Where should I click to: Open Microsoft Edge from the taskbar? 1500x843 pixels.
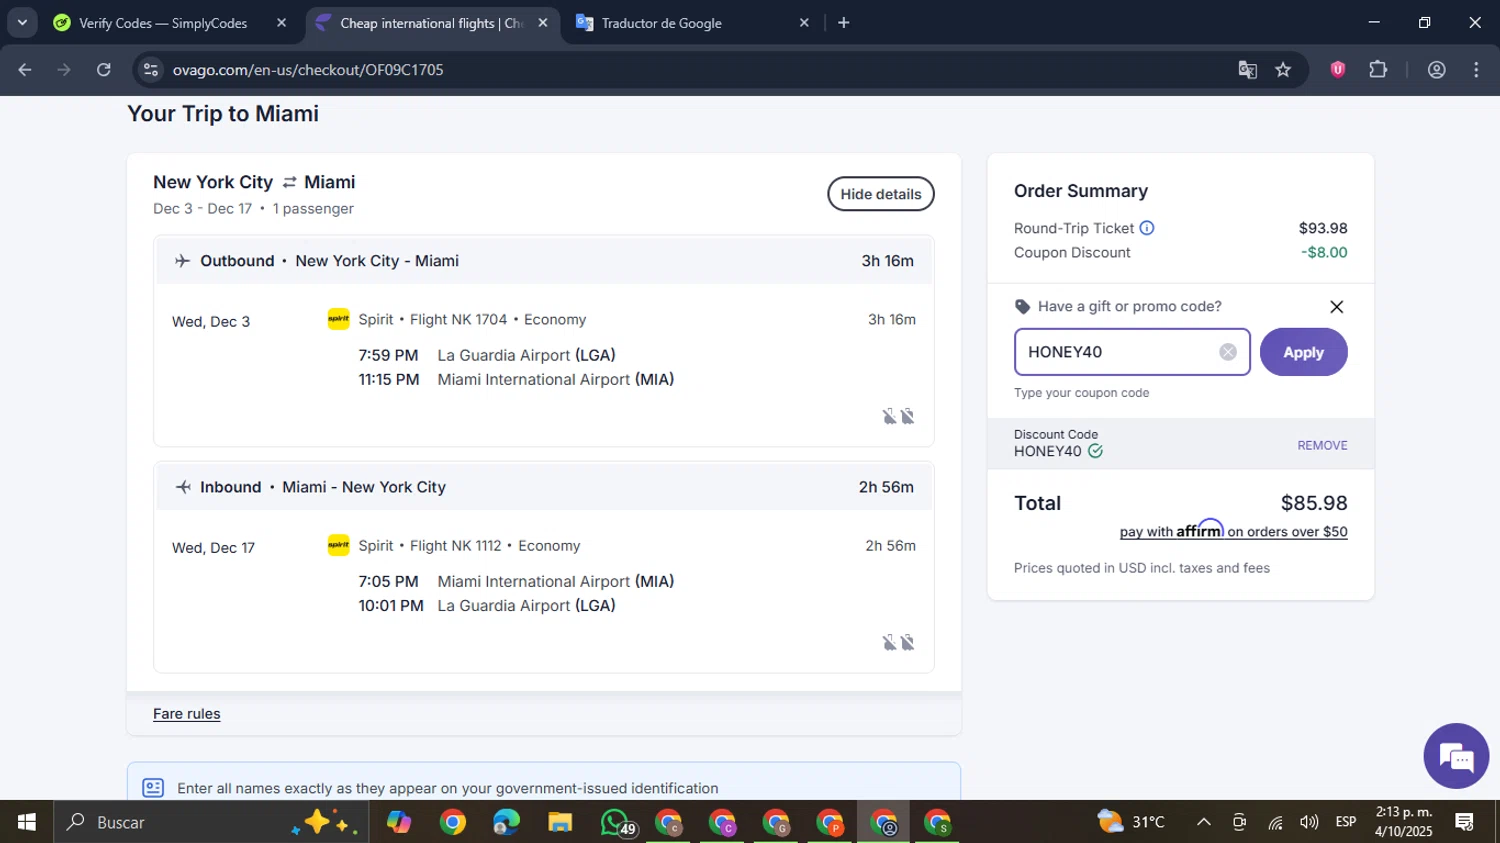506,822
